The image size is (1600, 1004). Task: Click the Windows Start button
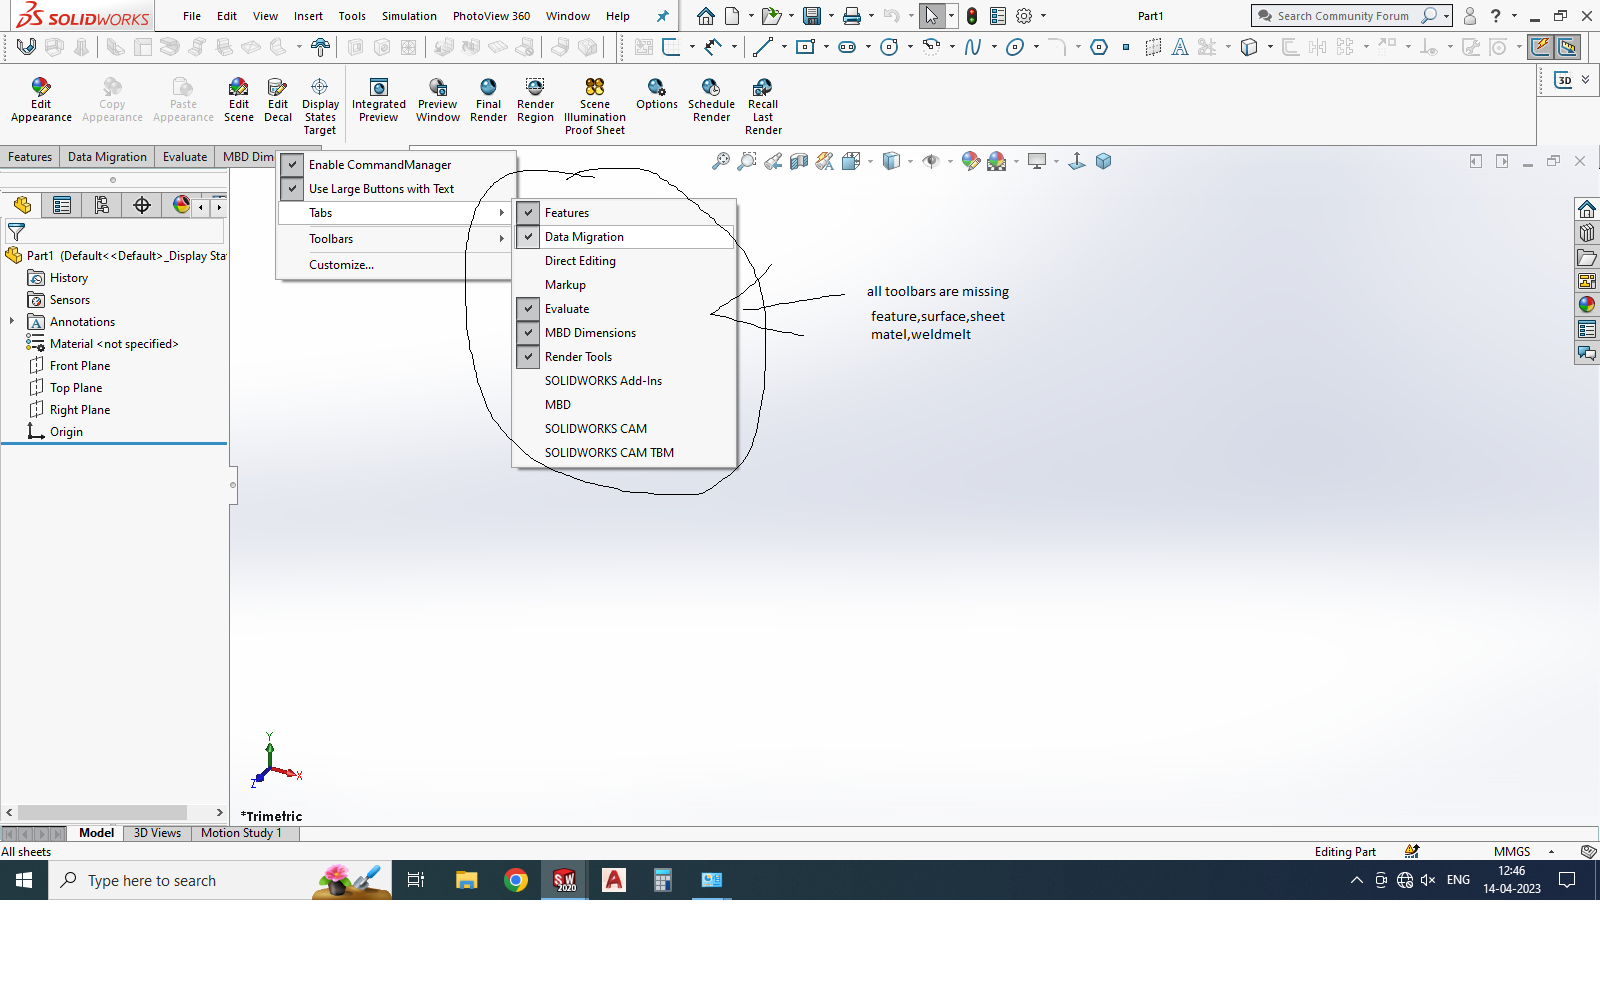(x=24, y=880)
